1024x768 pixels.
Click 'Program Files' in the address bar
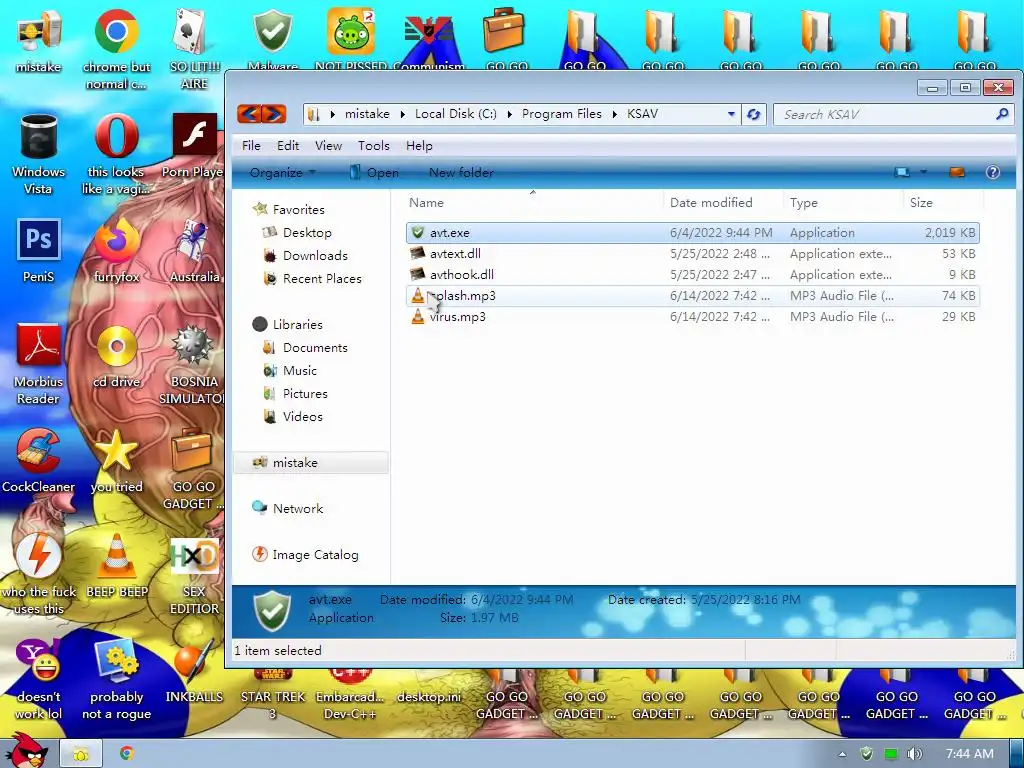[562, 114]
